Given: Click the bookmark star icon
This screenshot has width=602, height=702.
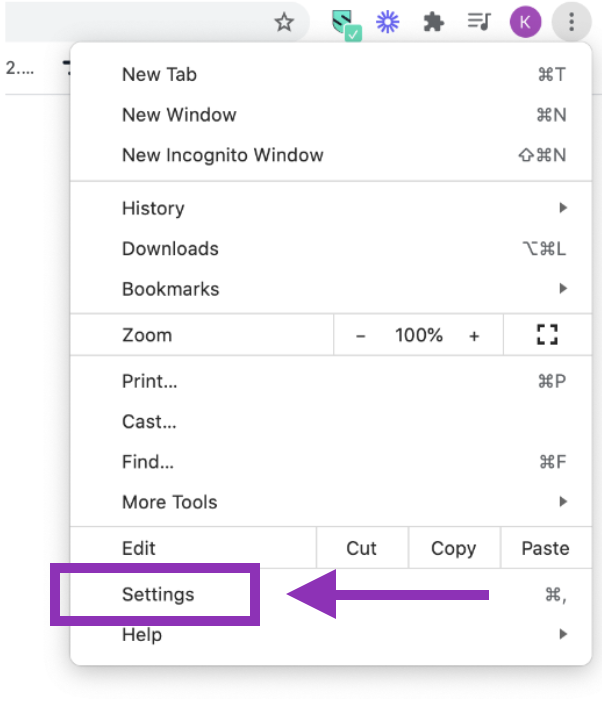Looking at the screenshot, I should 285,22.
